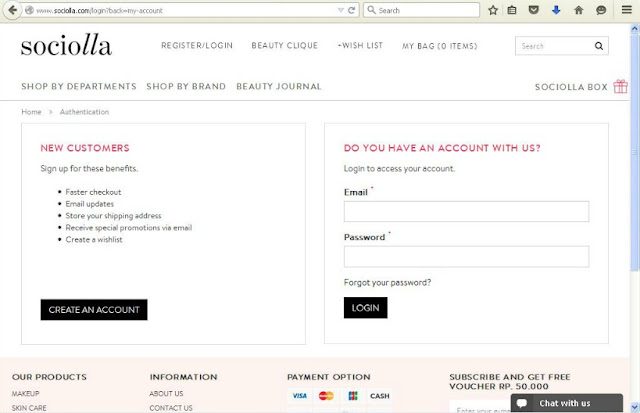Open Skin Care footer link
Screen dimensions: 640x413
[x=29, y=408]
